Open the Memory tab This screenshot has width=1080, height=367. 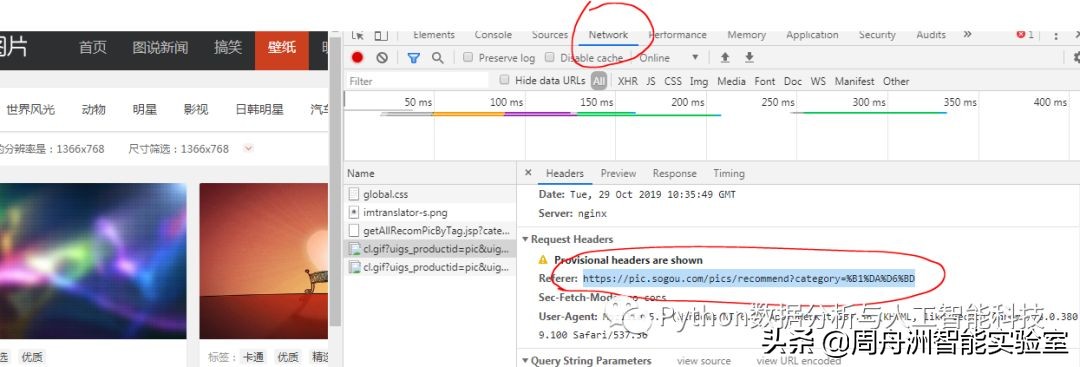(747, 34)
